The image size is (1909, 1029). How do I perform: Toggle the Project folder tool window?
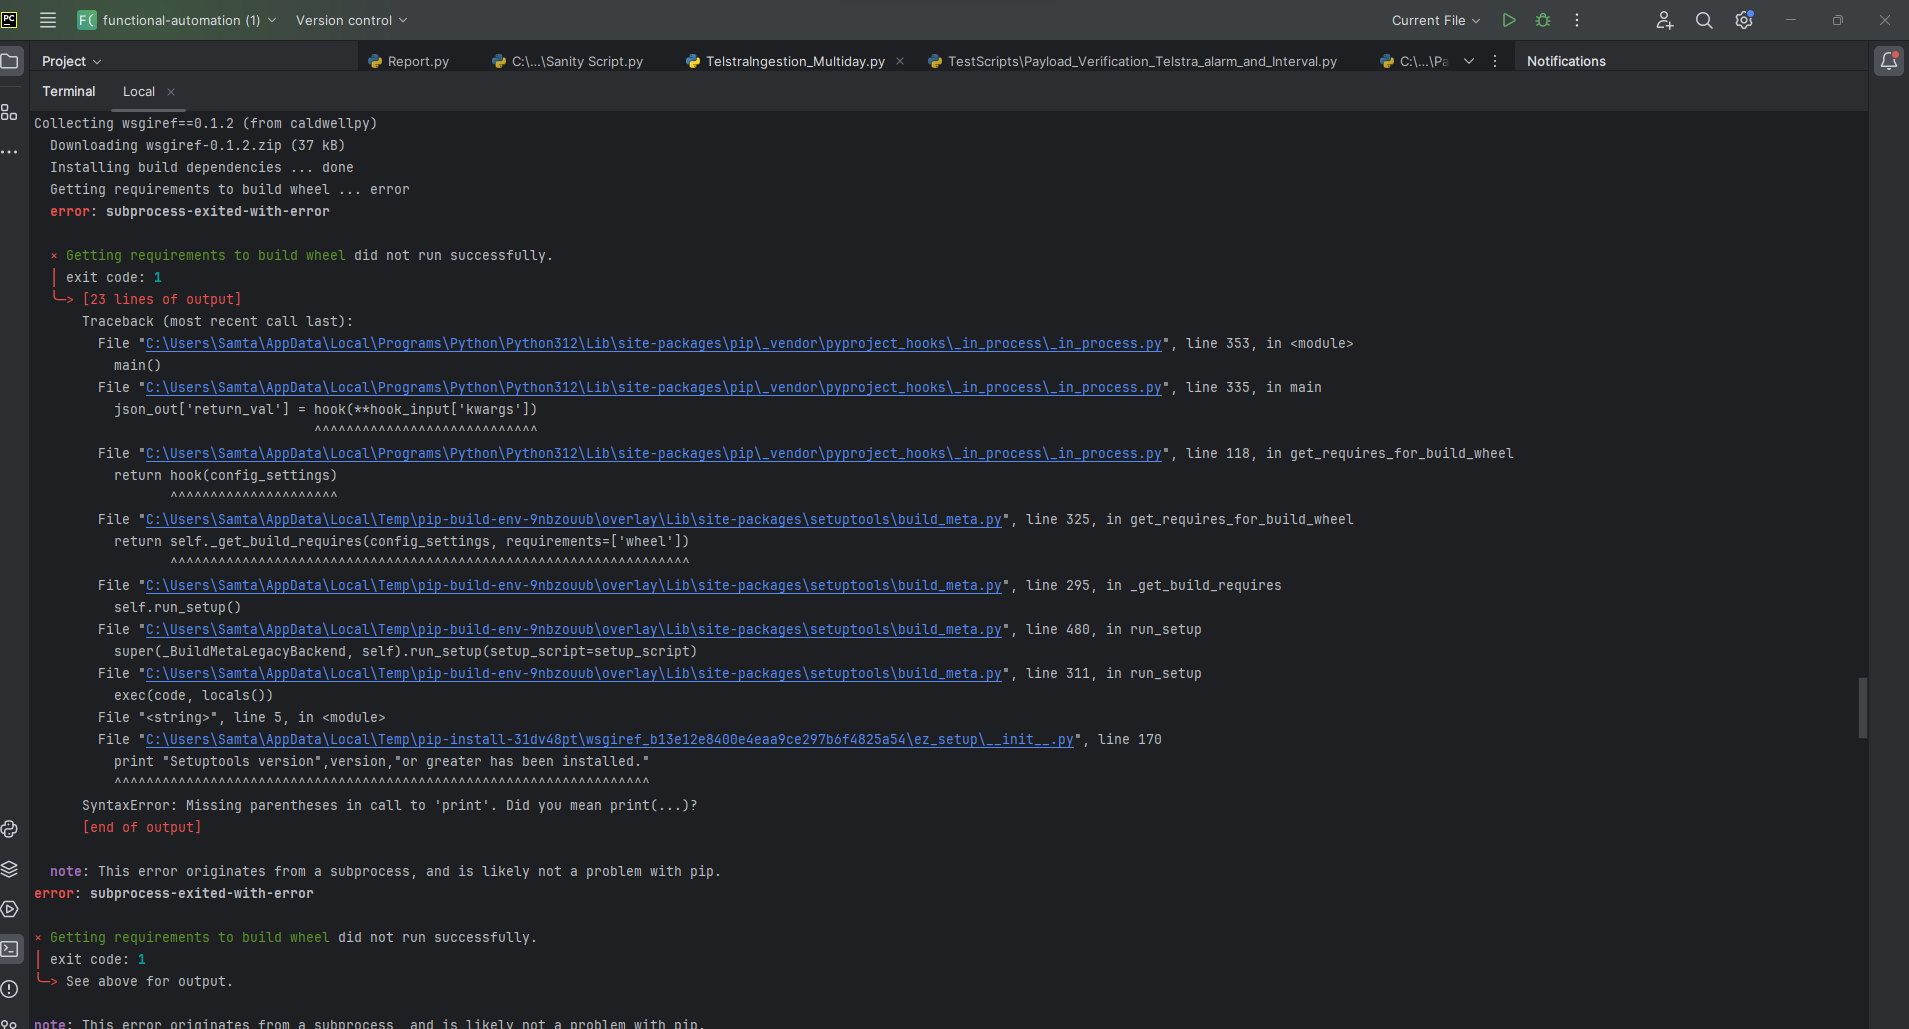10,61
